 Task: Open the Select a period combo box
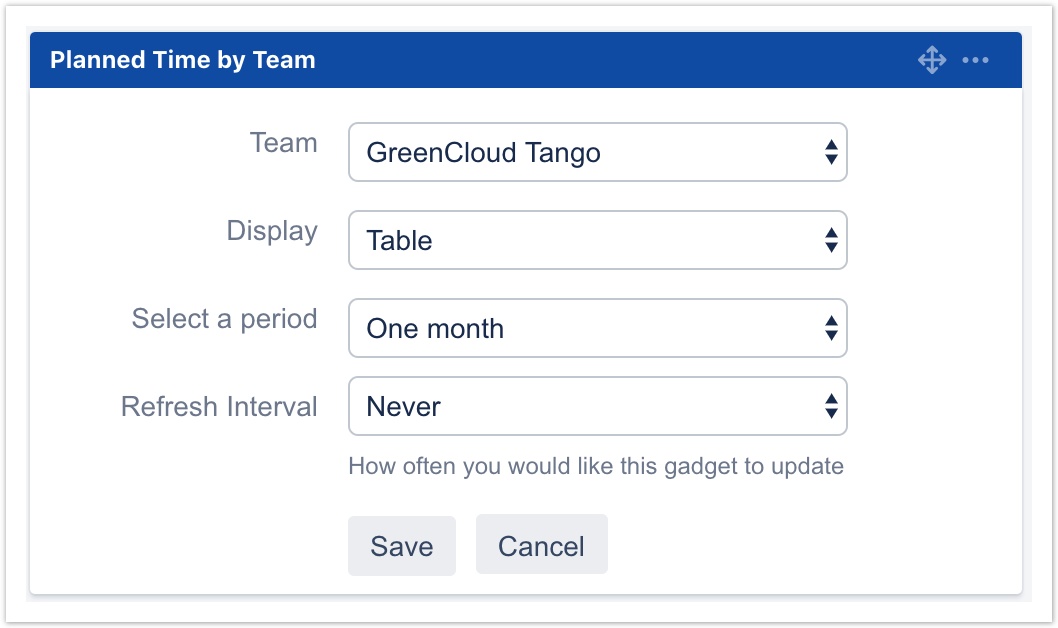pyautogui.click(x=597, y=328)
